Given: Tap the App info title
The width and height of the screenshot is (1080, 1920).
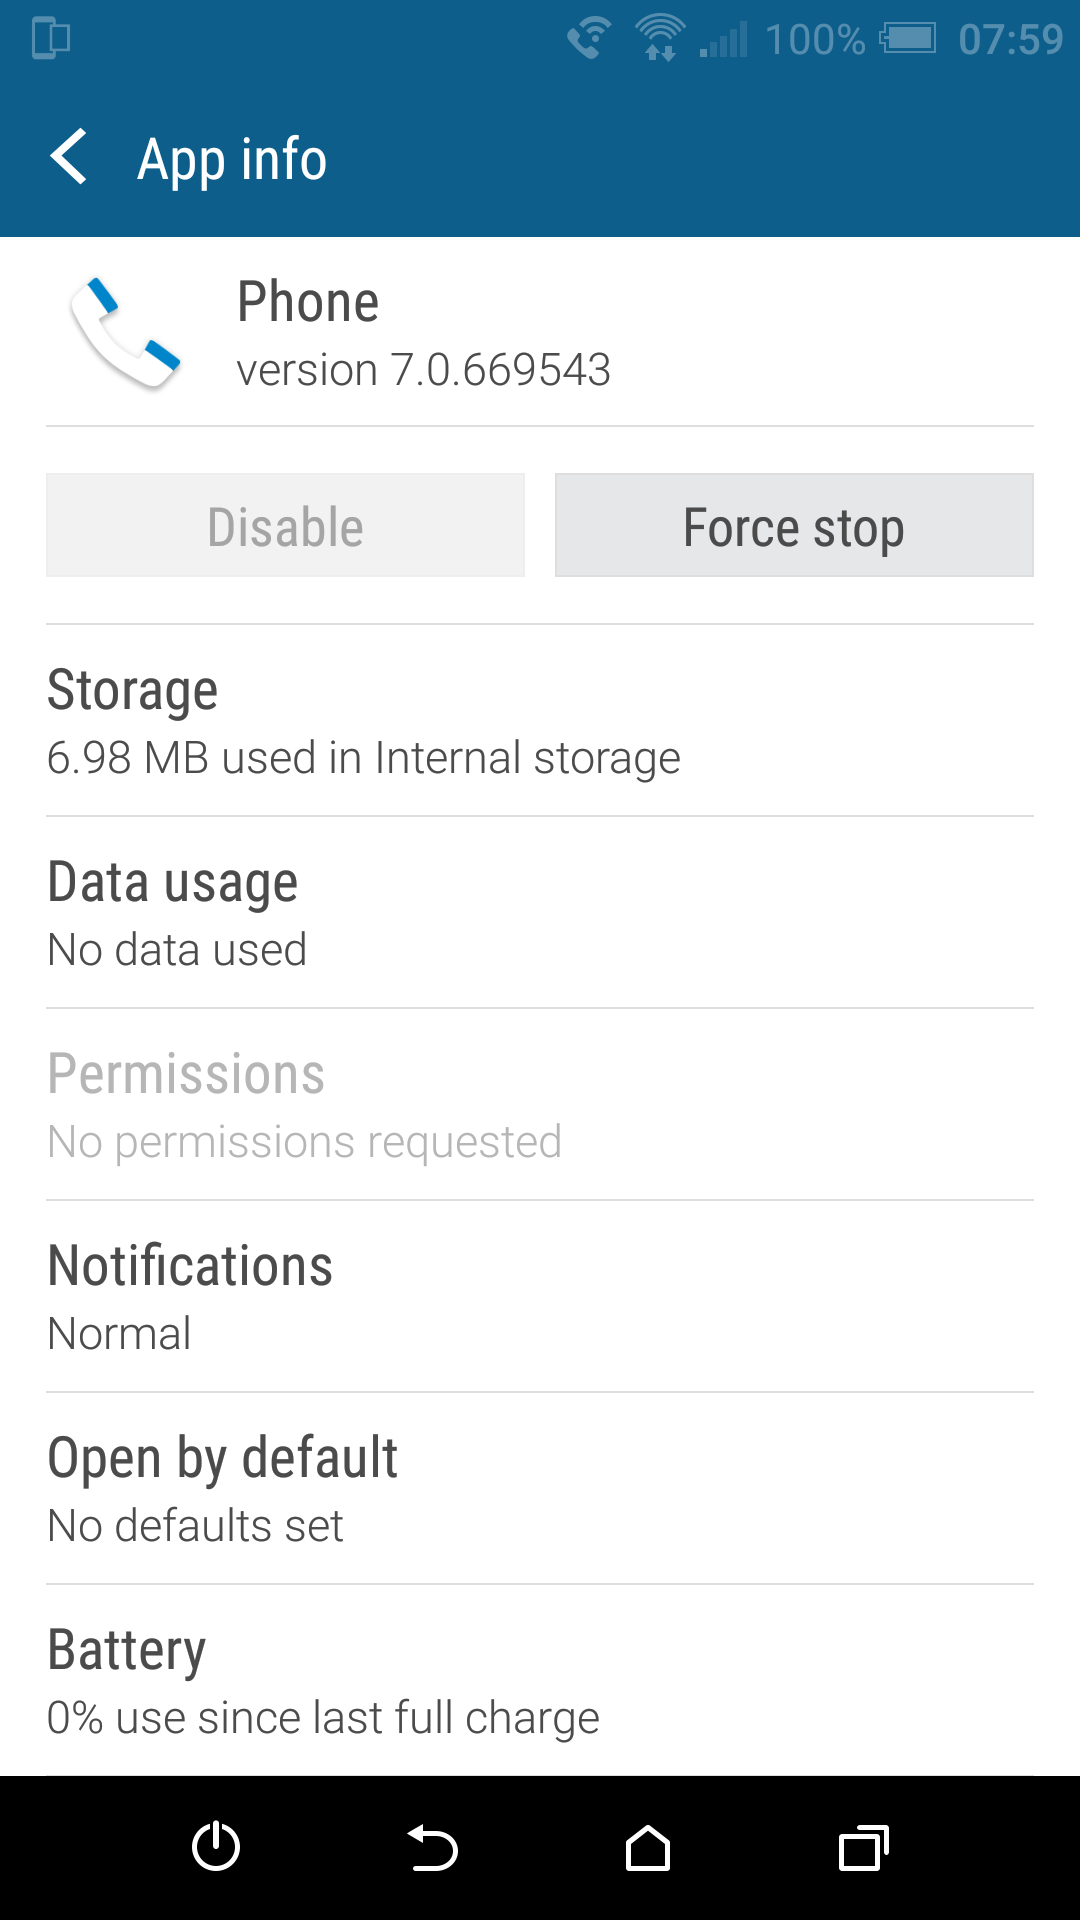Looking at the screenshot, I should pos(232,159).
